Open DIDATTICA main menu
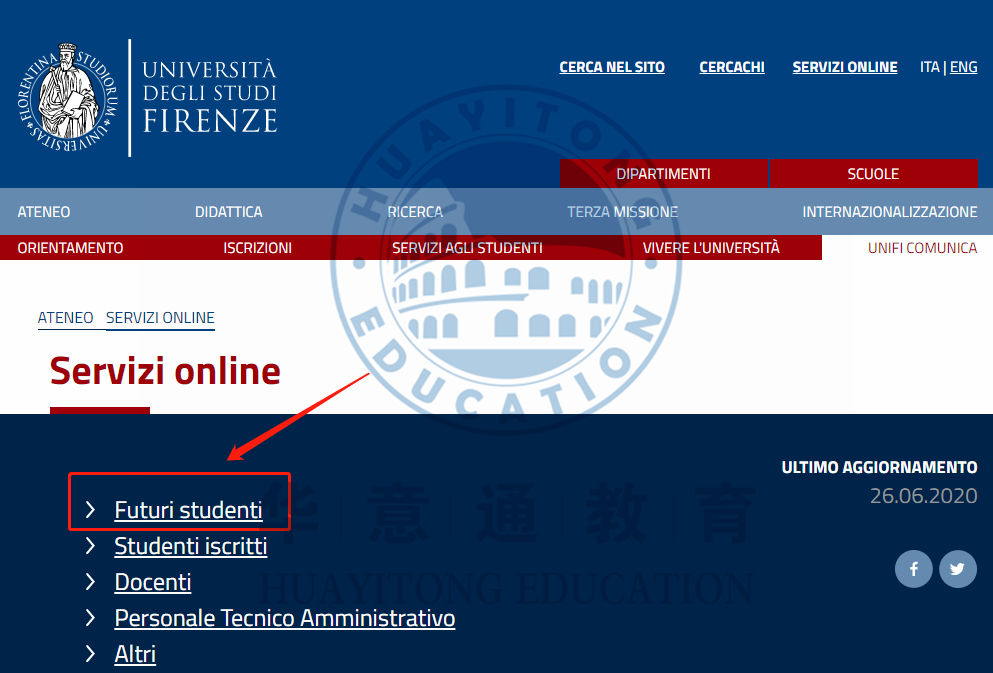Viewport: 993px width, 673px height. pyautogui.click(x=229, y=211)
